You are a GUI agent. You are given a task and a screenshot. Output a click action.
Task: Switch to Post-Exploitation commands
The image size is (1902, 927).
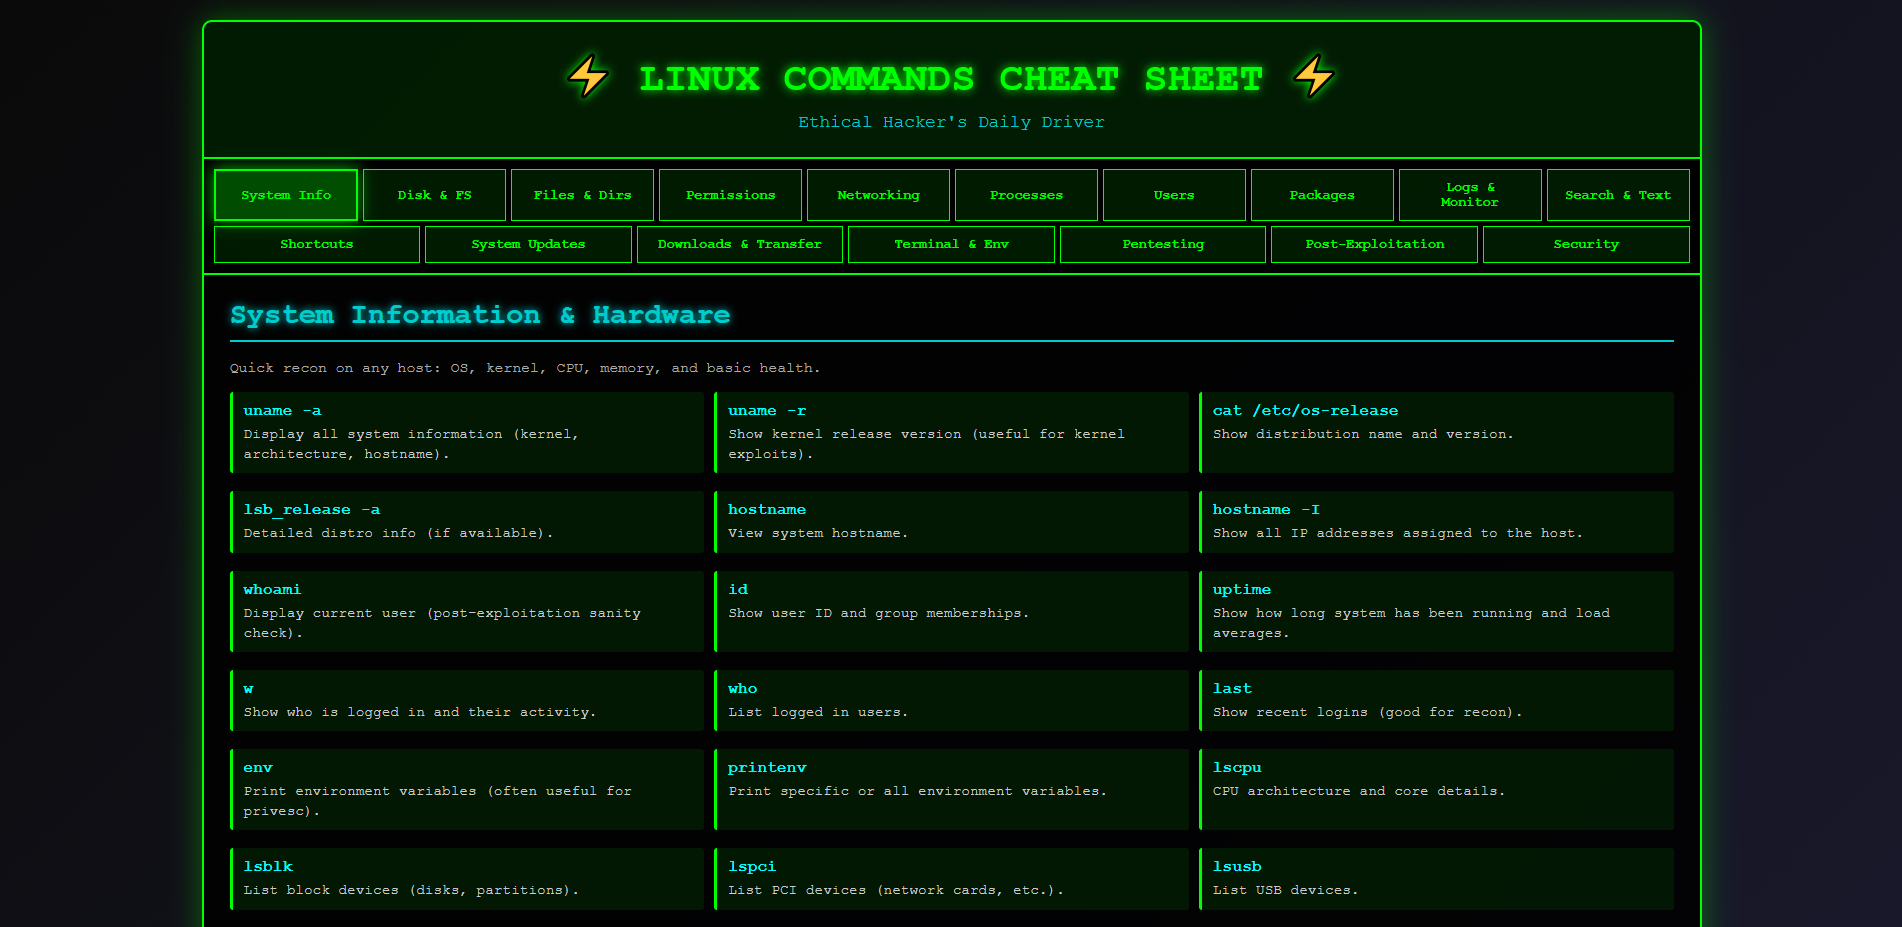(x=1374, y=244)
